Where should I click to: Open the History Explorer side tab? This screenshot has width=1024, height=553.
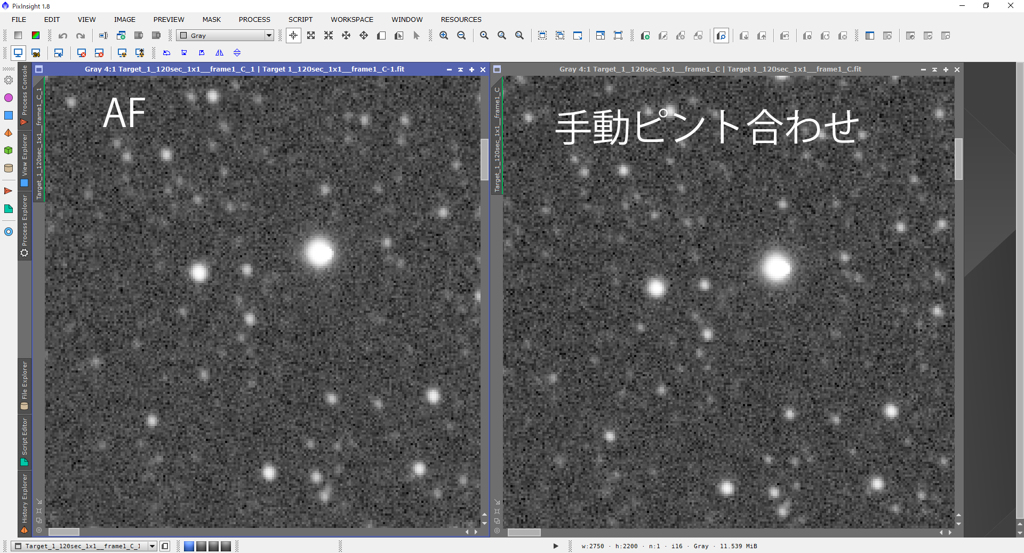(24, 503)
